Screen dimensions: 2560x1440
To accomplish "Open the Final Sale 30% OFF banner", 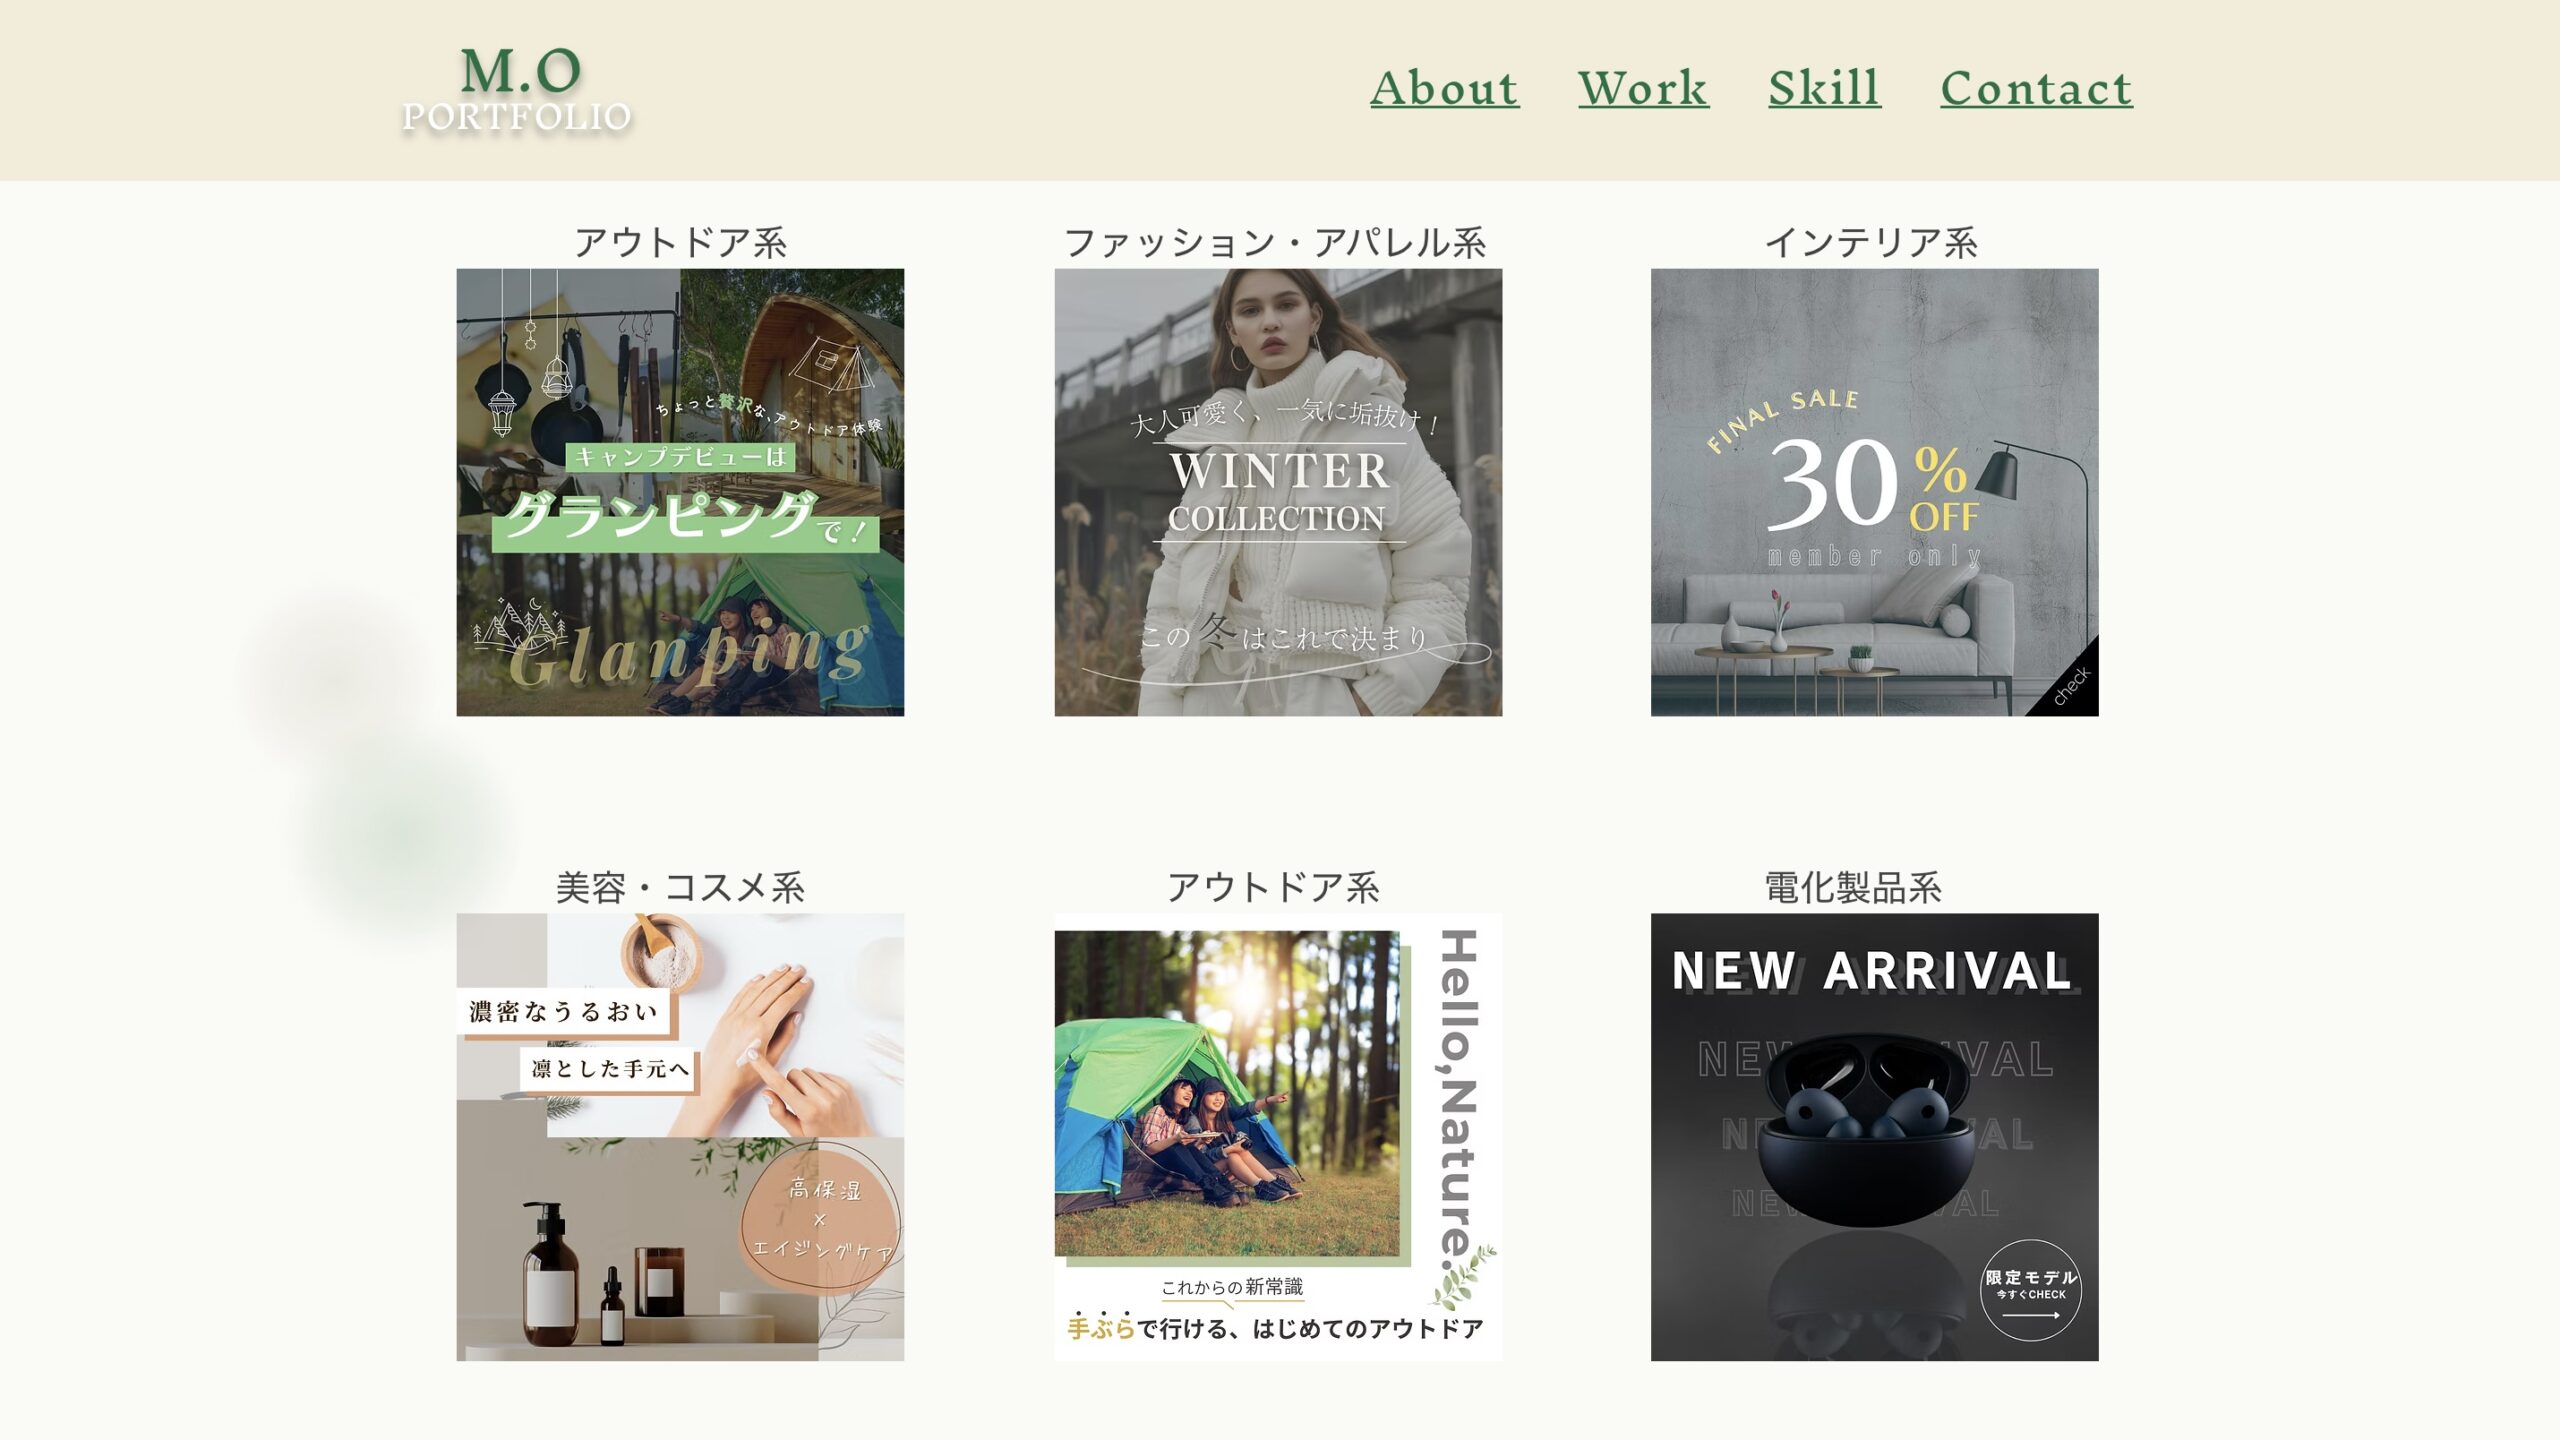I will tap(1874, 492).
